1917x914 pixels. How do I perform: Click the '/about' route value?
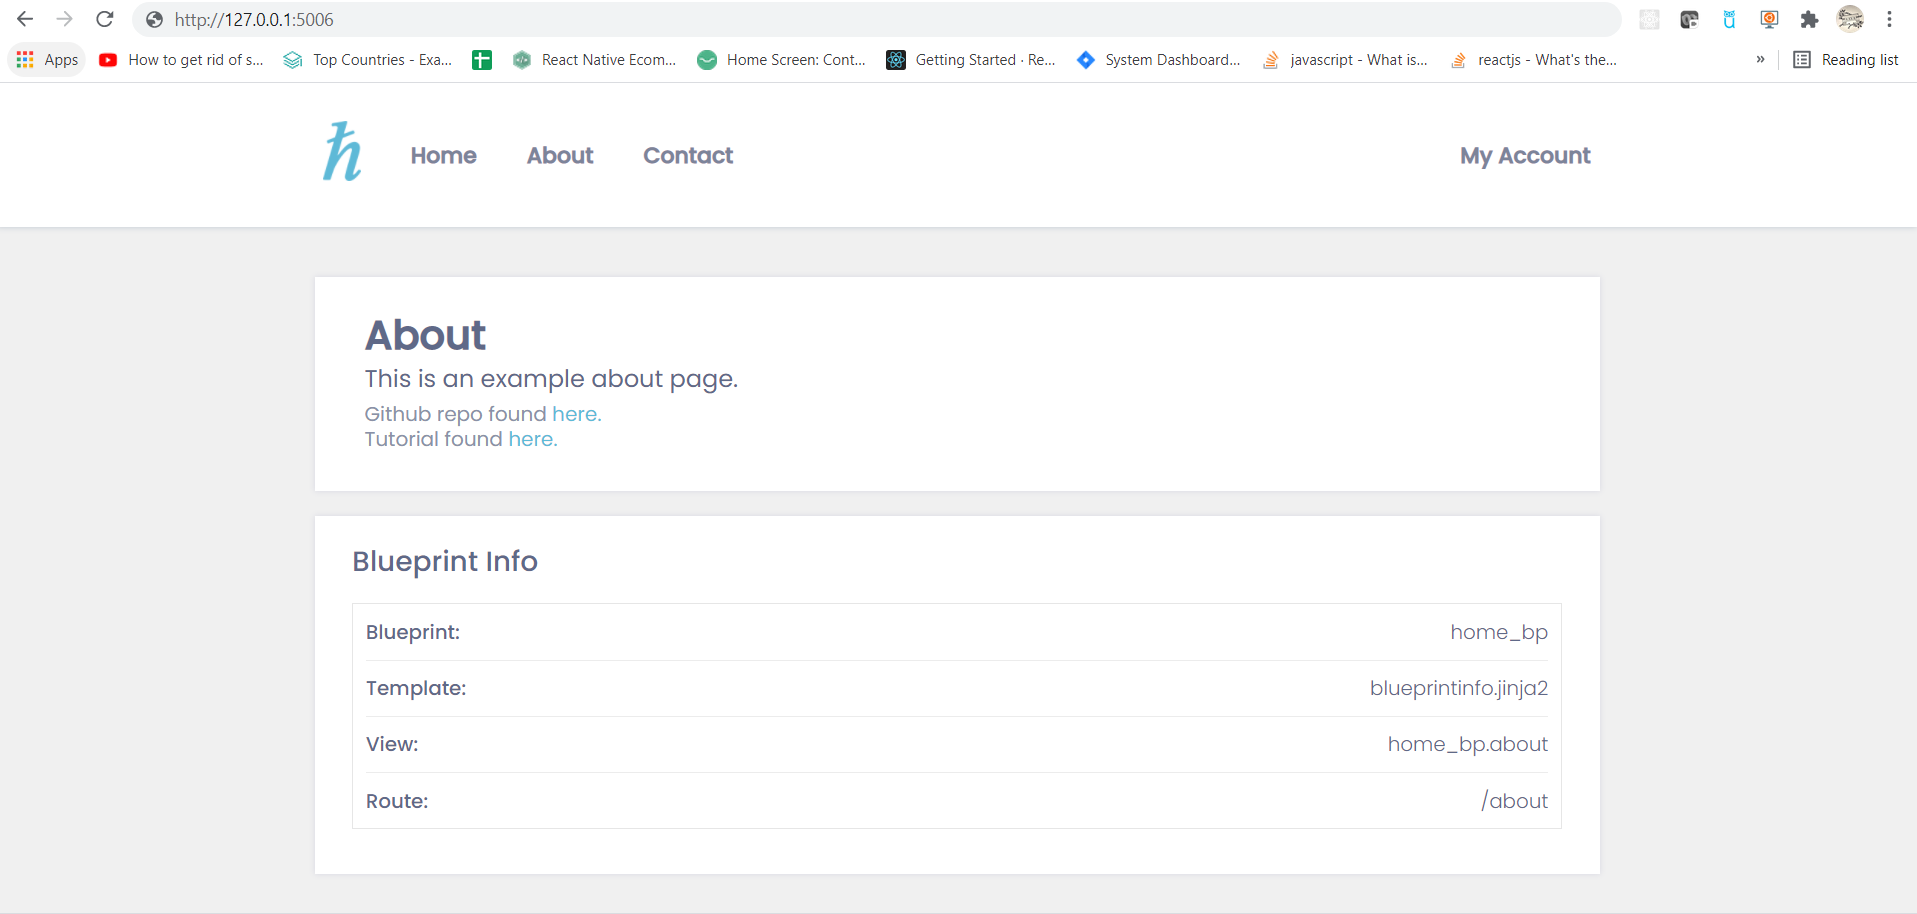(x=1514, y=801)
